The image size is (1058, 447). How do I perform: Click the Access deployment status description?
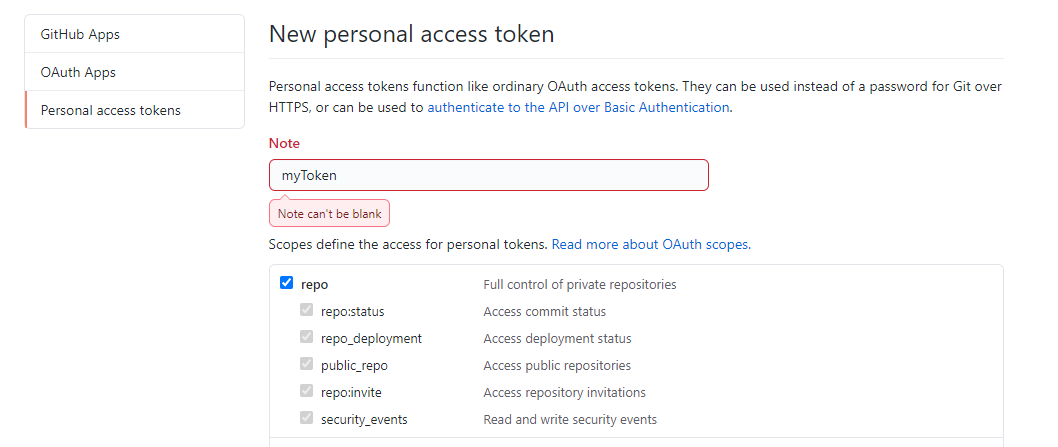point(557,338)
